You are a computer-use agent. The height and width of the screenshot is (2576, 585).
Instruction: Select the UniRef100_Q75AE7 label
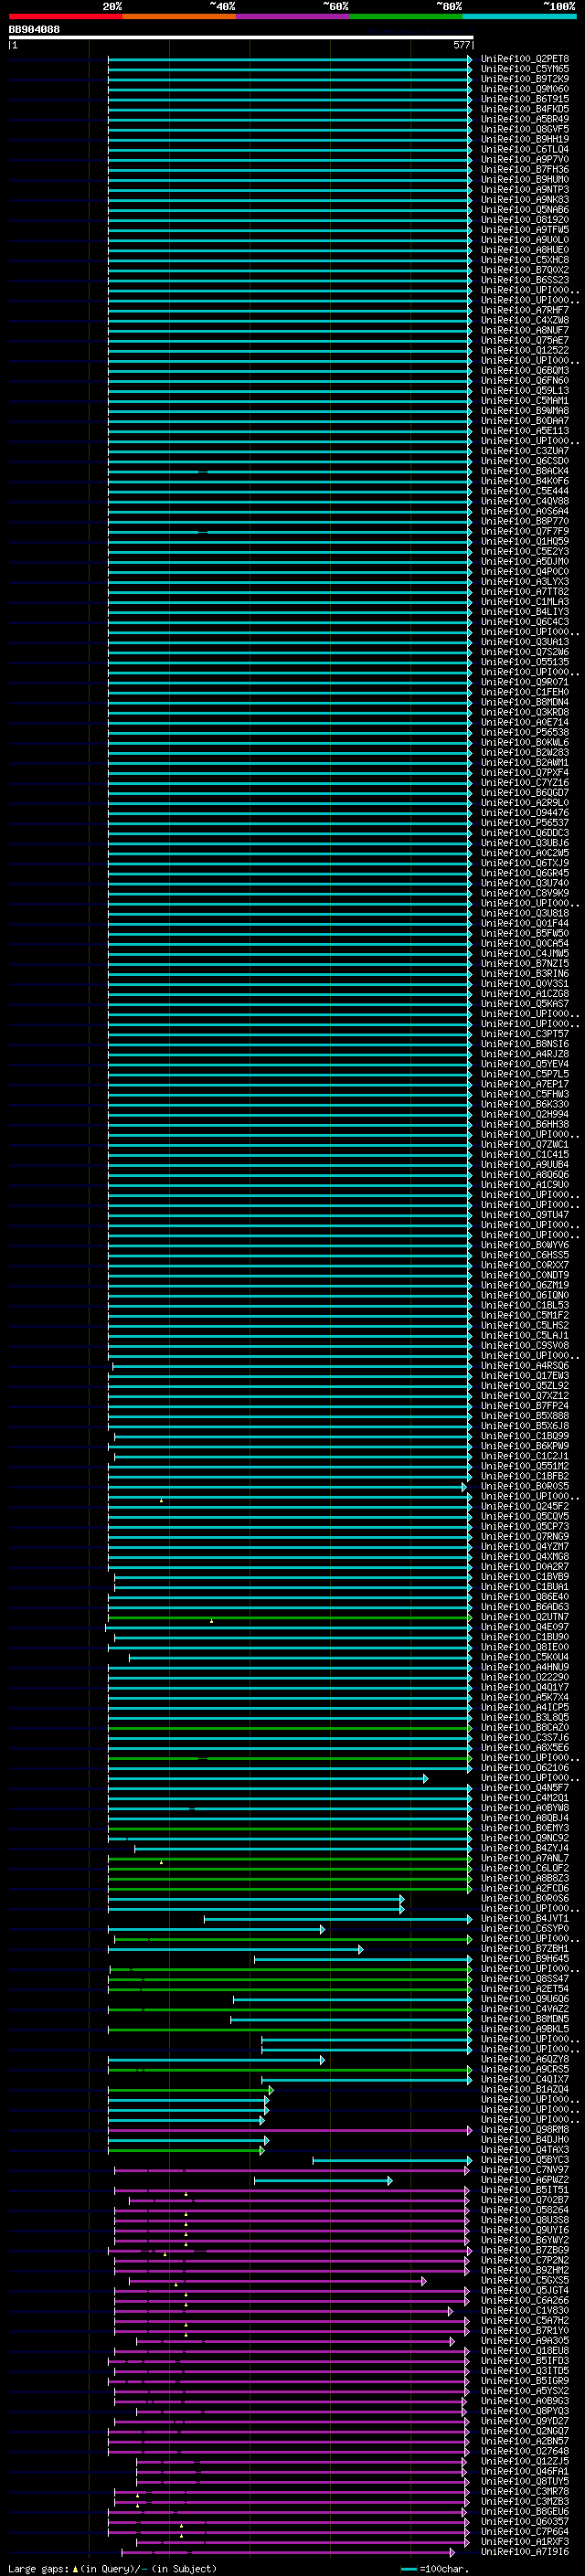(x=525, y=340)
